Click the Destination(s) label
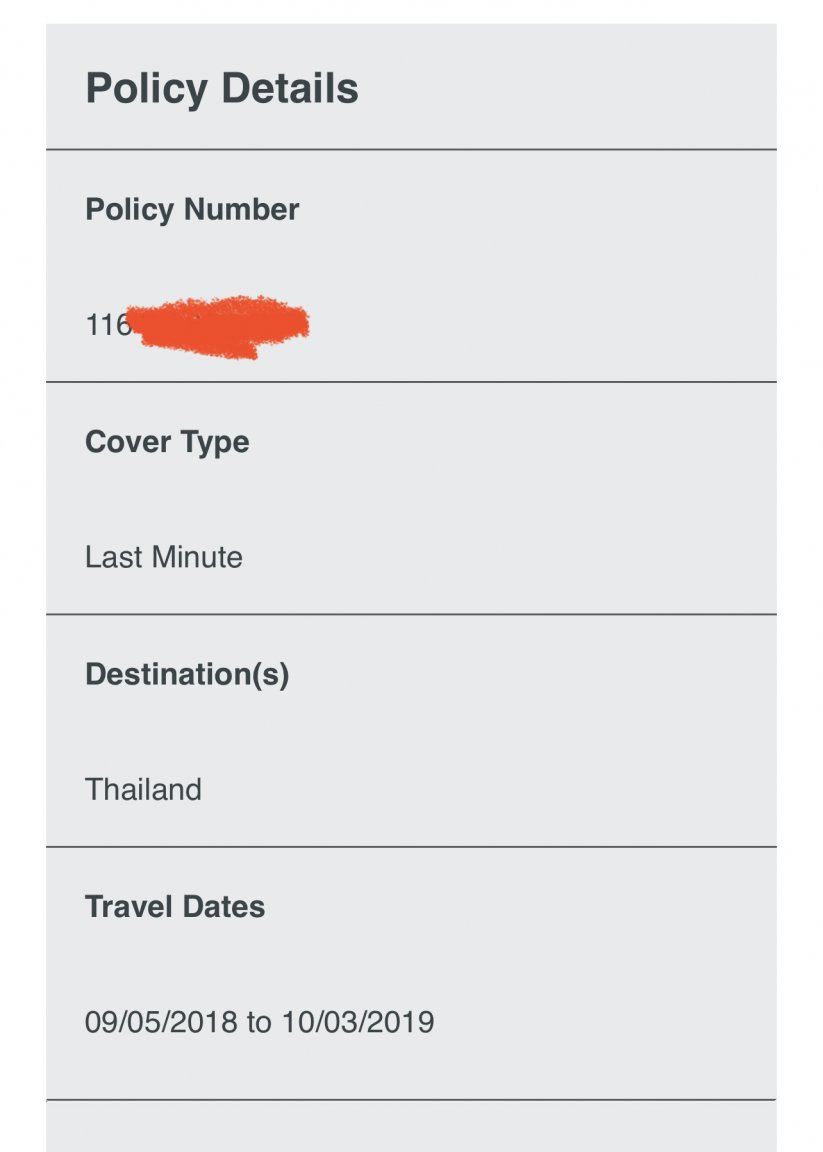The width and height of the screenshot is (823, 1152). click(x=187, y=674)
